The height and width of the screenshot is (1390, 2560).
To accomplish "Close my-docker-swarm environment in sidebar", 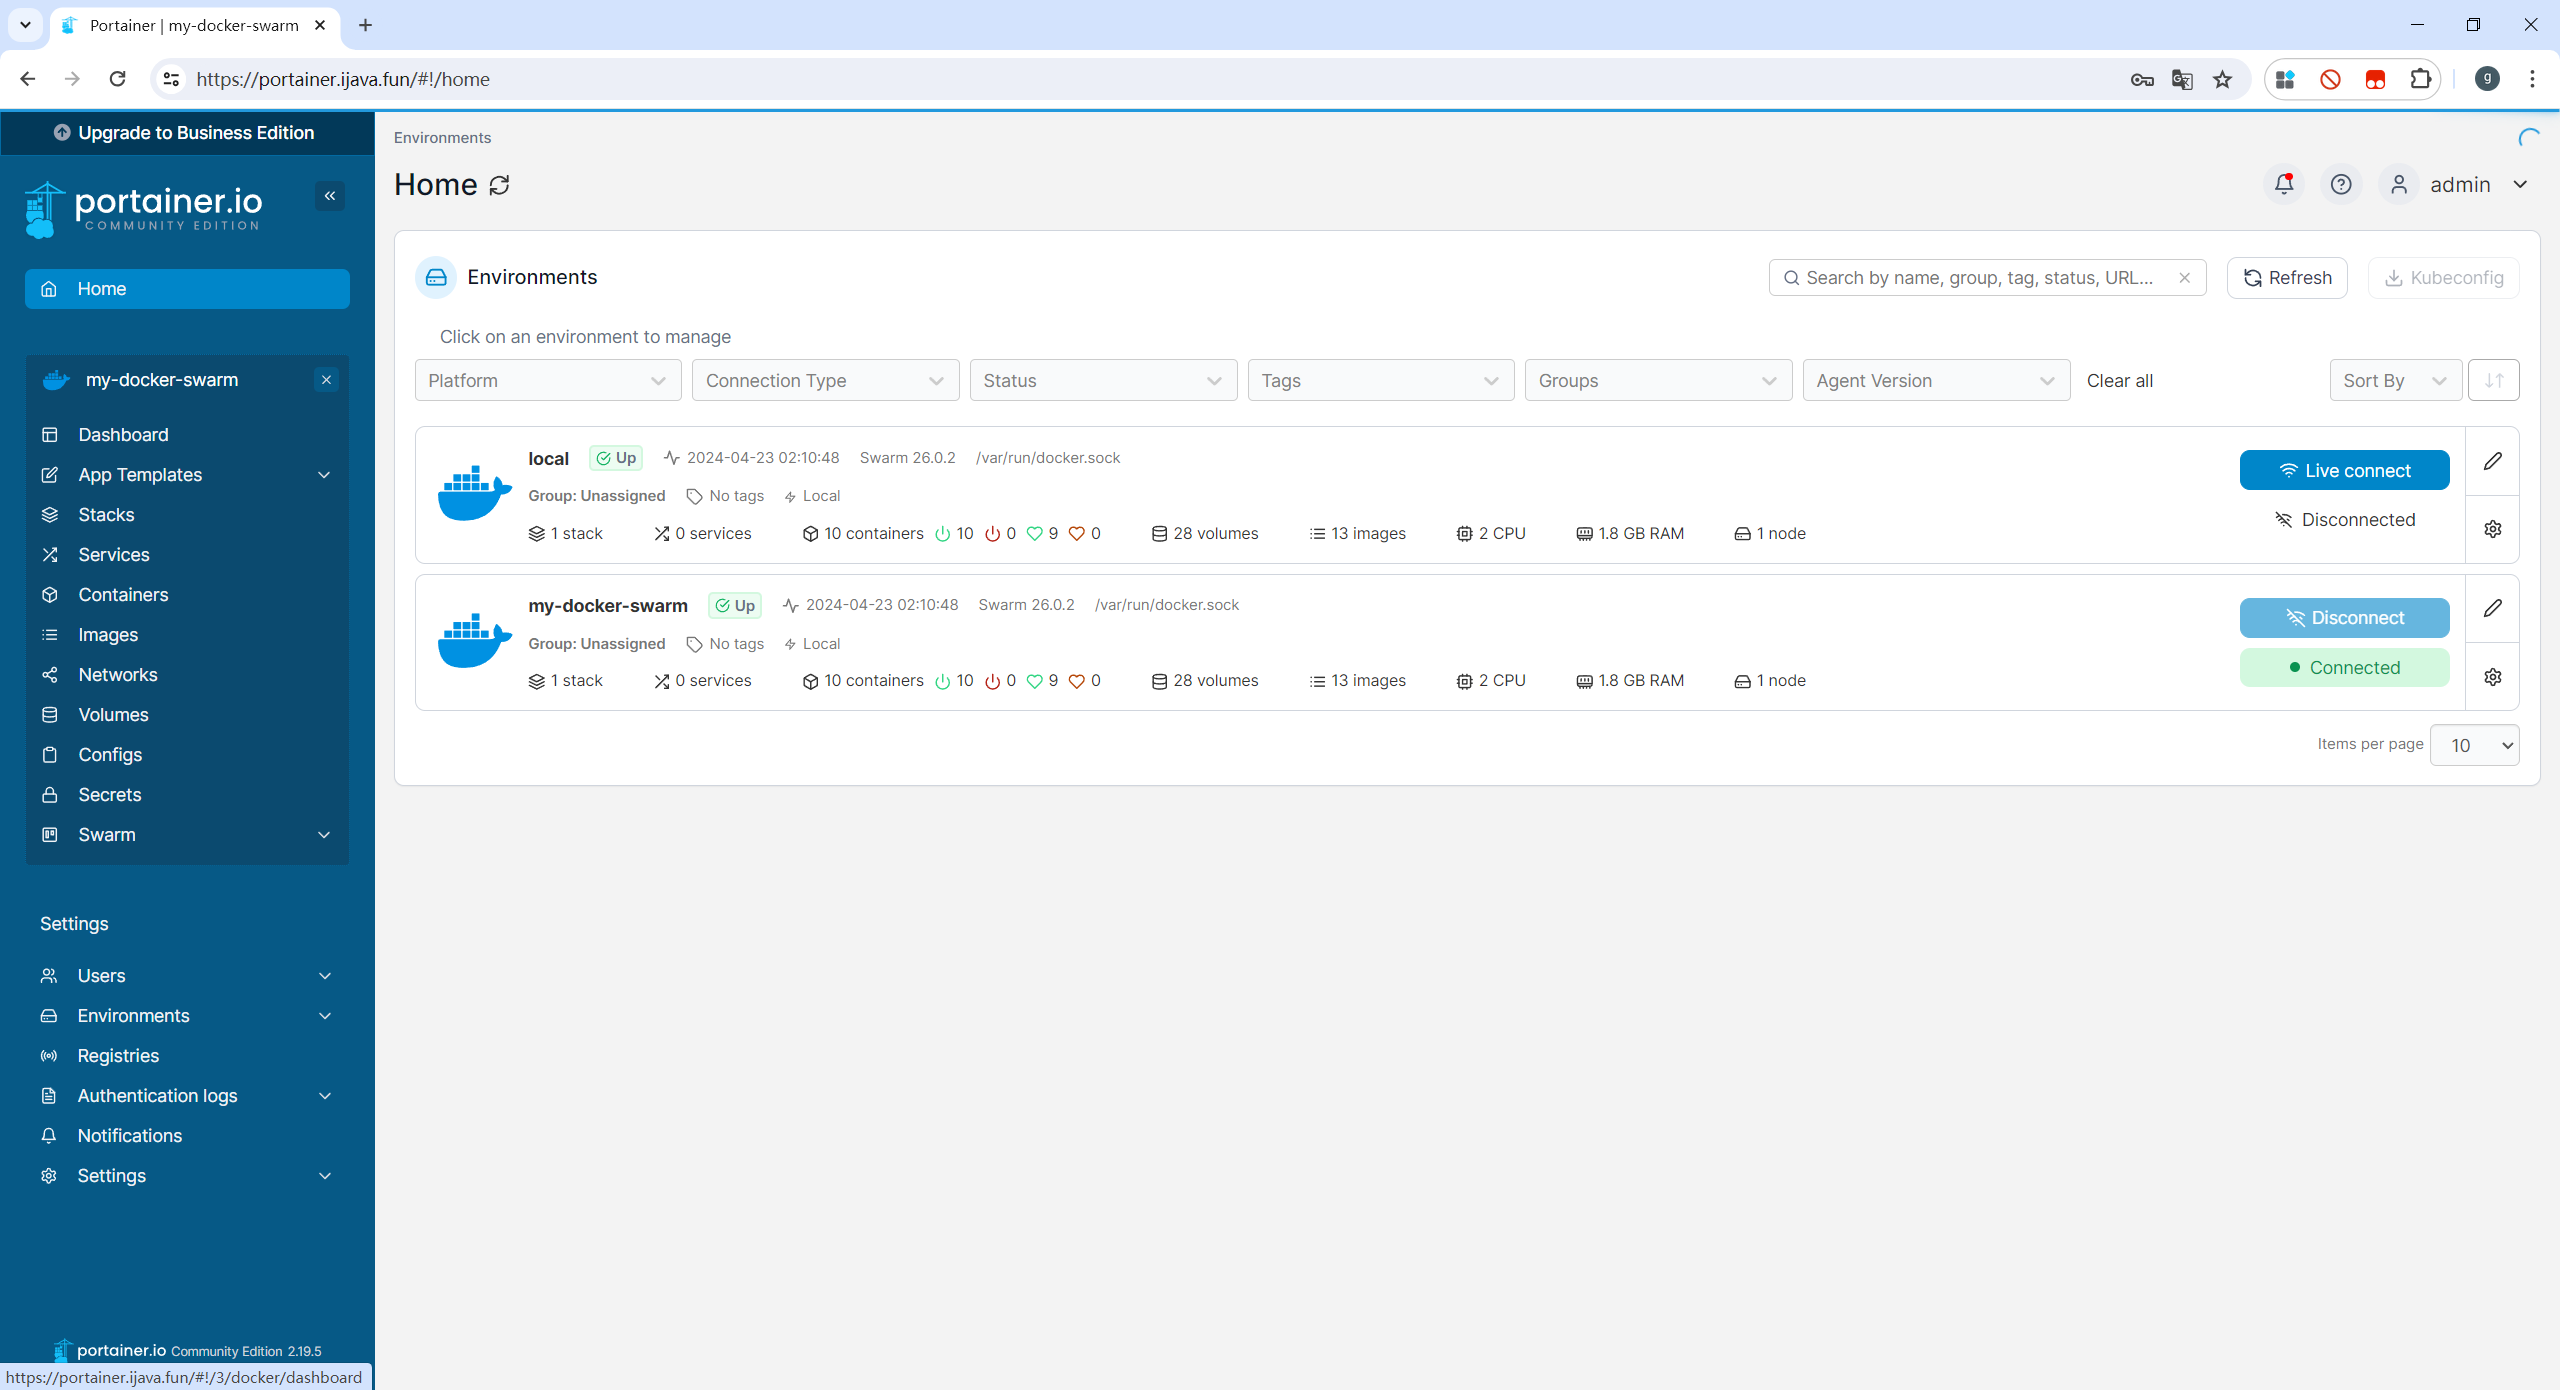I will pos(326,380).
